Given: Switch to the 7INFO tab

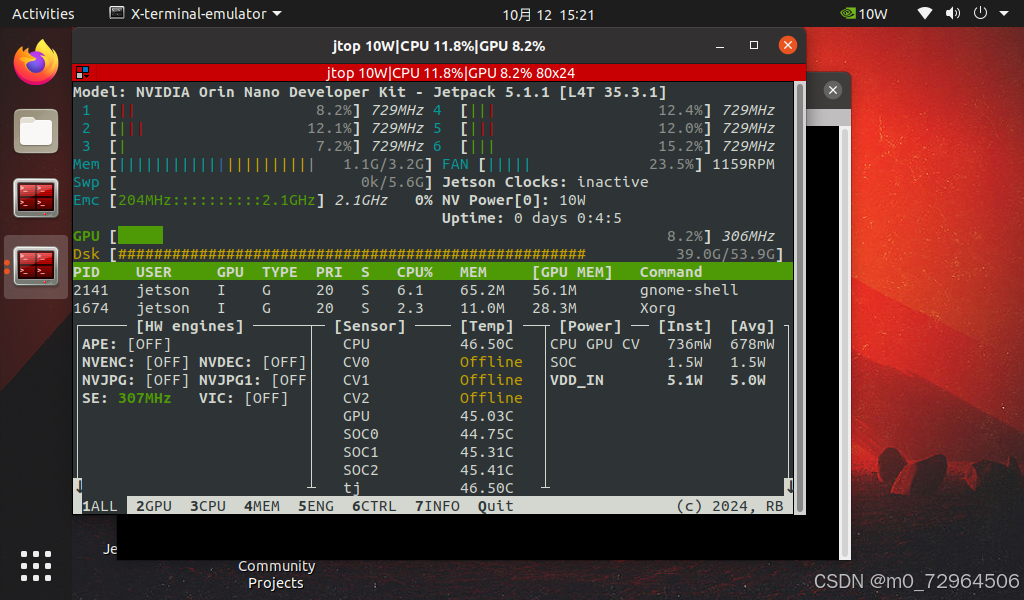Looking at the screenshot, I should pos(437,506).
